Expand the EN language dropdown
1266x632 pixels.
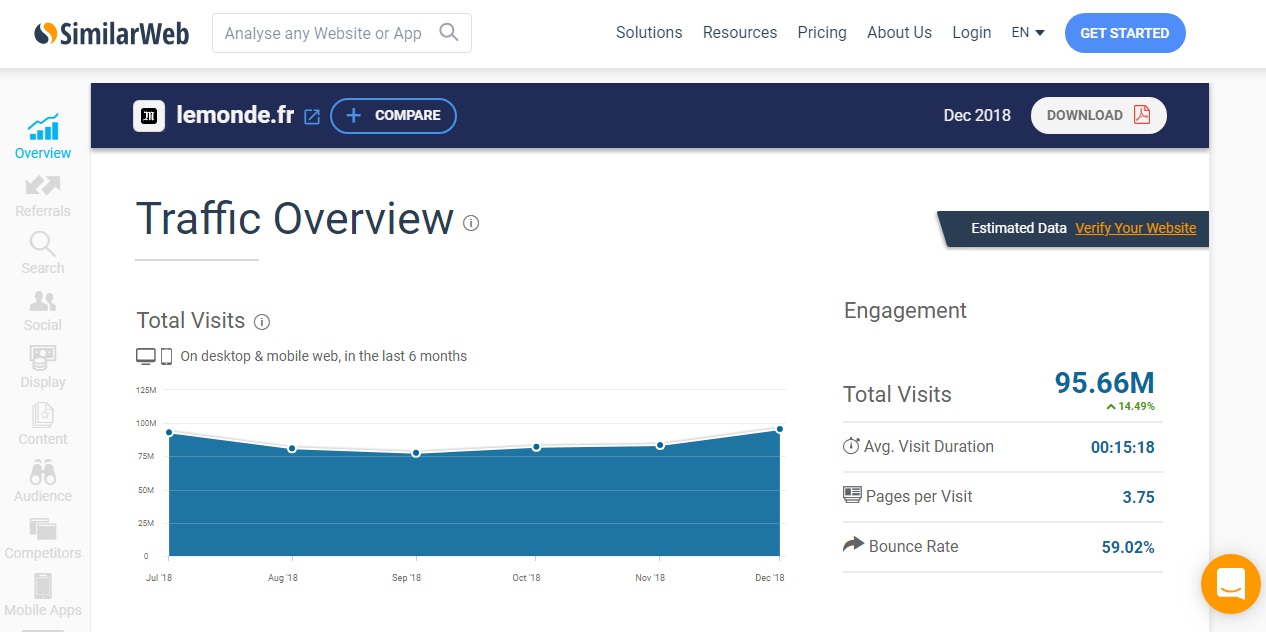coord(1028,33)
